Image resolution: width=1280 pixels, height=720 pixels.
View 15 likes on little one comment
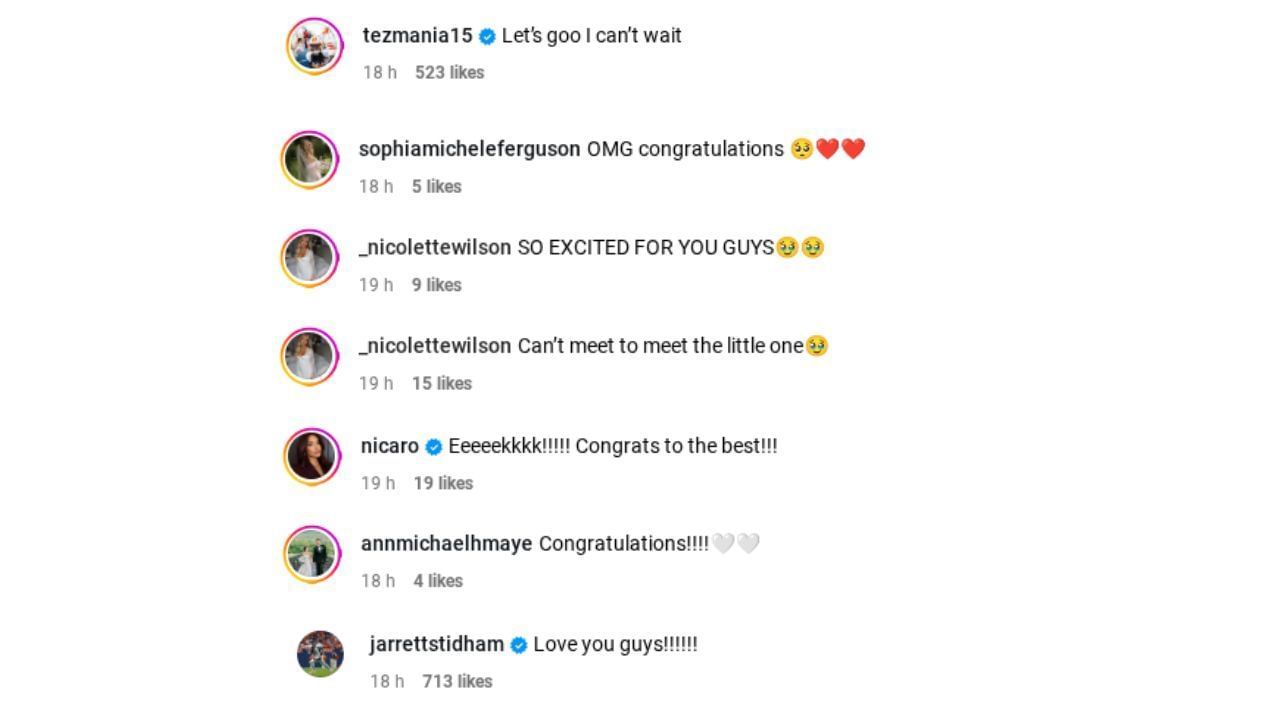(x=441, y=384)
